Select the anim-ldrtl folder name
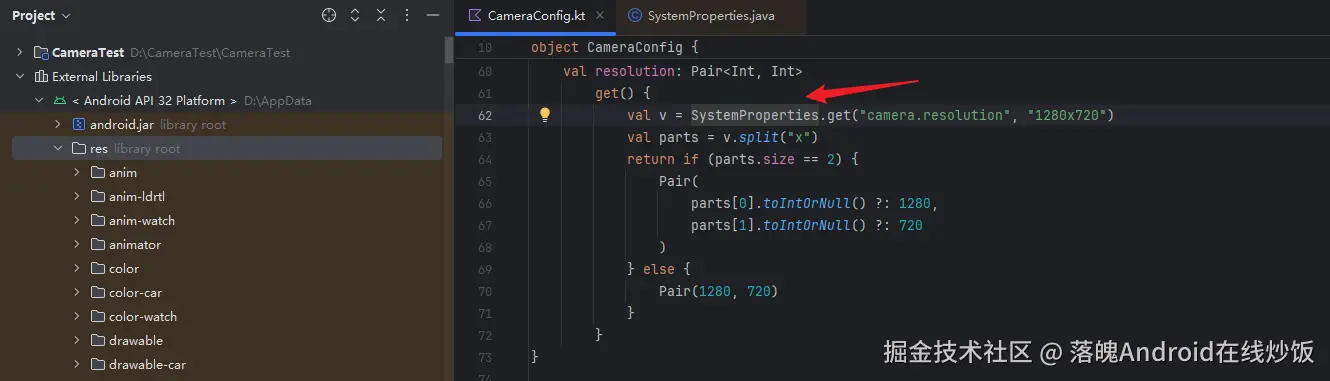1330x381 pixels. pos(137,196)
